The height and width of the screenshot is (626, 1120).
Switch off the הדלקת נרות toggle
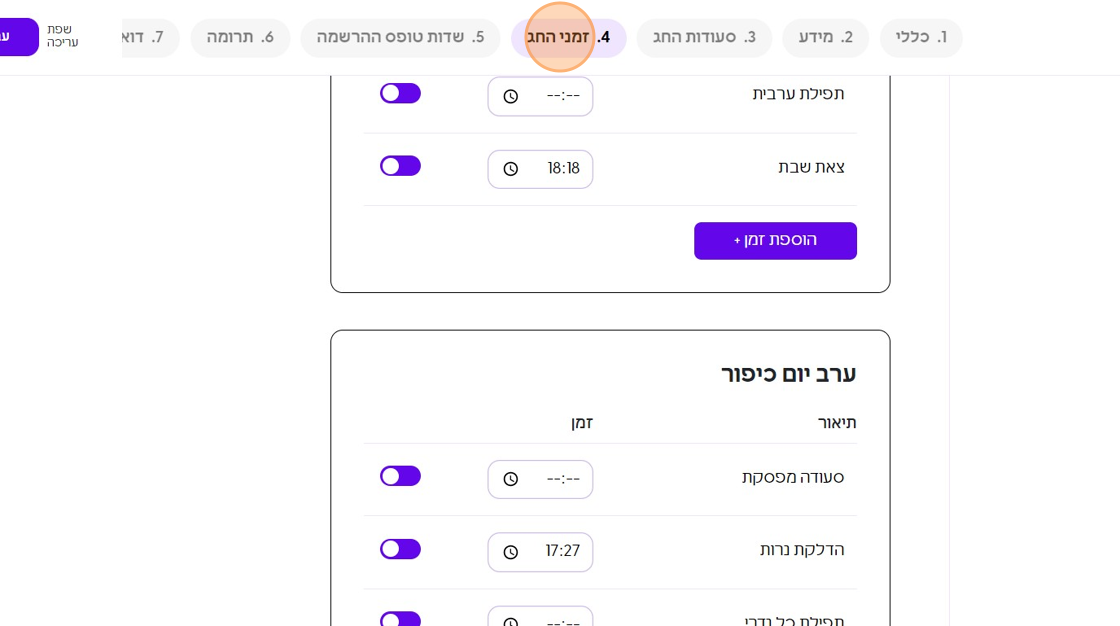[400, 549]
